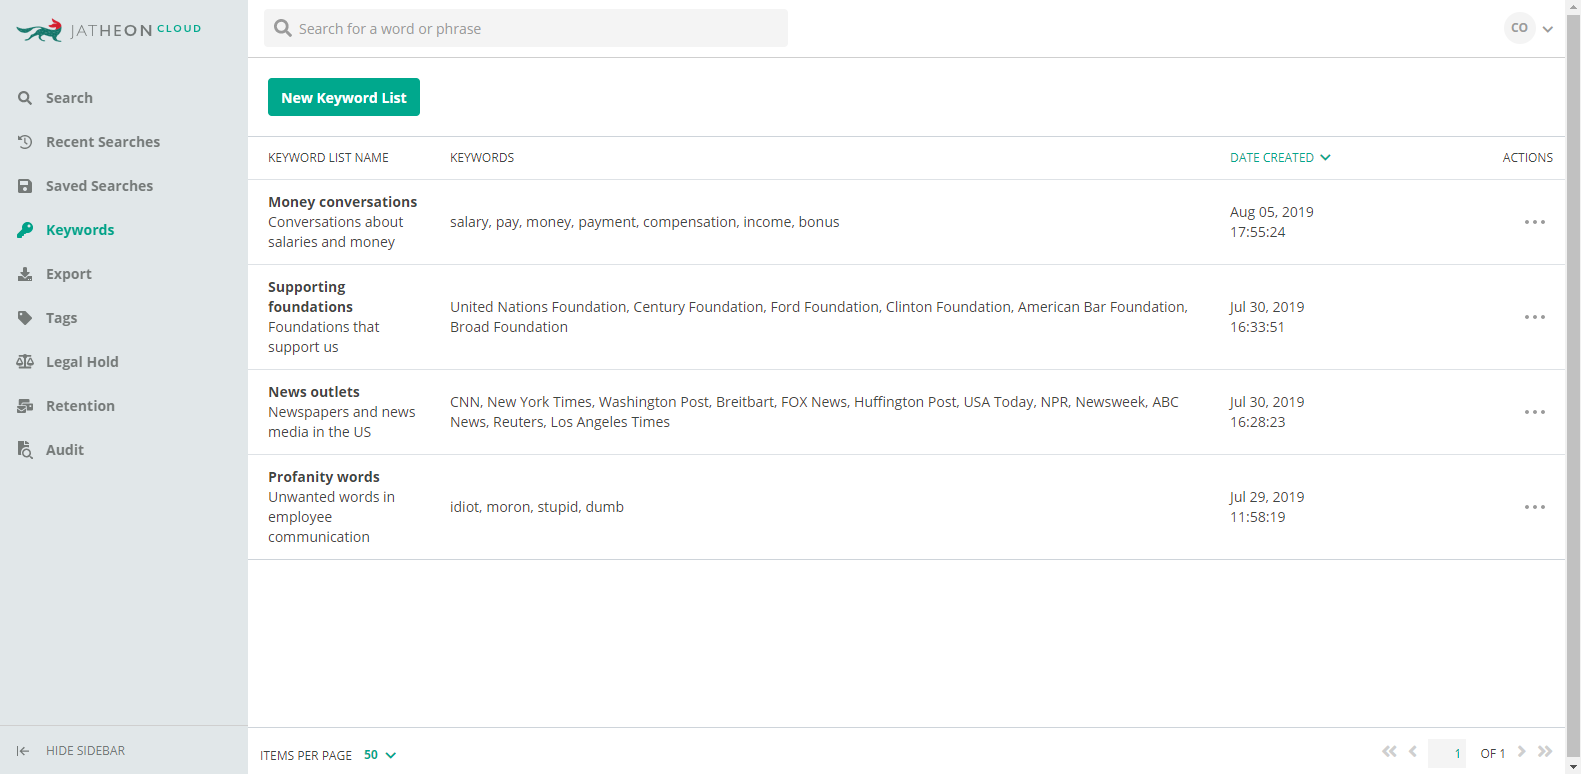Click 'Conversations about salaries and money' description

click(336, 232)
